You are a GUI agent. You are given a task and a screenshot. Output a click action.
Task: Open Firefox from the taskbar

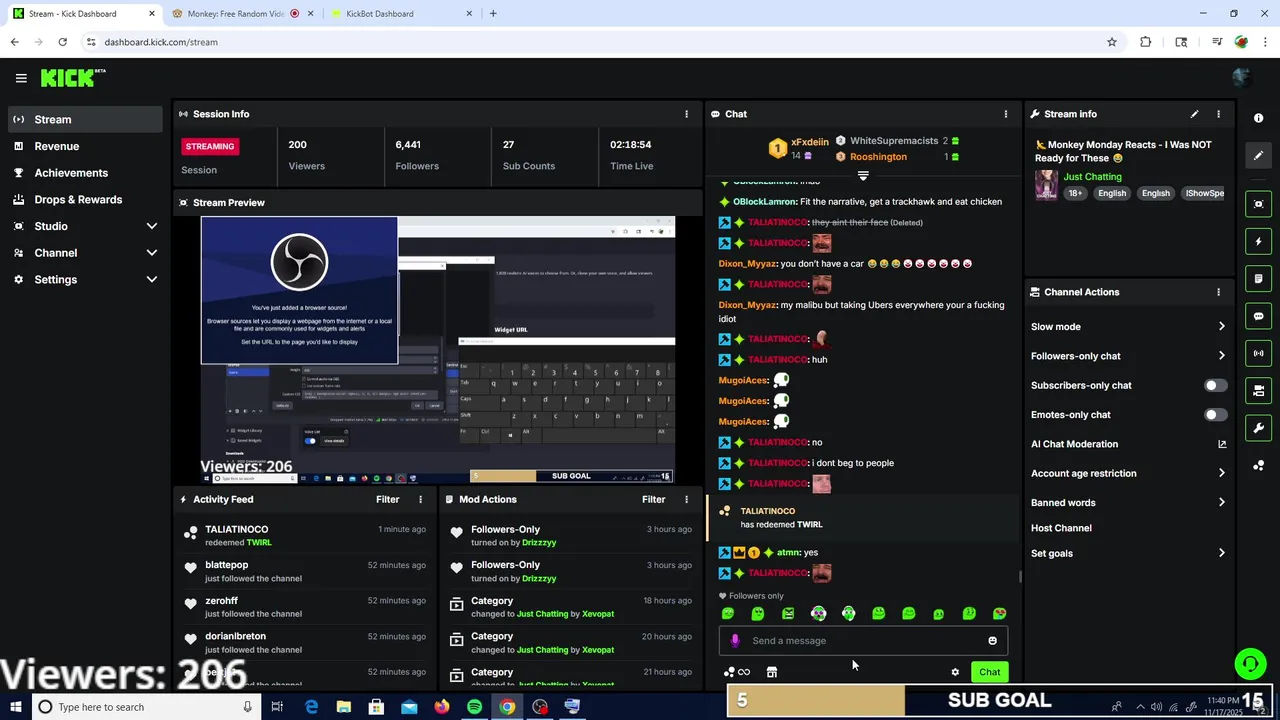tap(441, 707)
